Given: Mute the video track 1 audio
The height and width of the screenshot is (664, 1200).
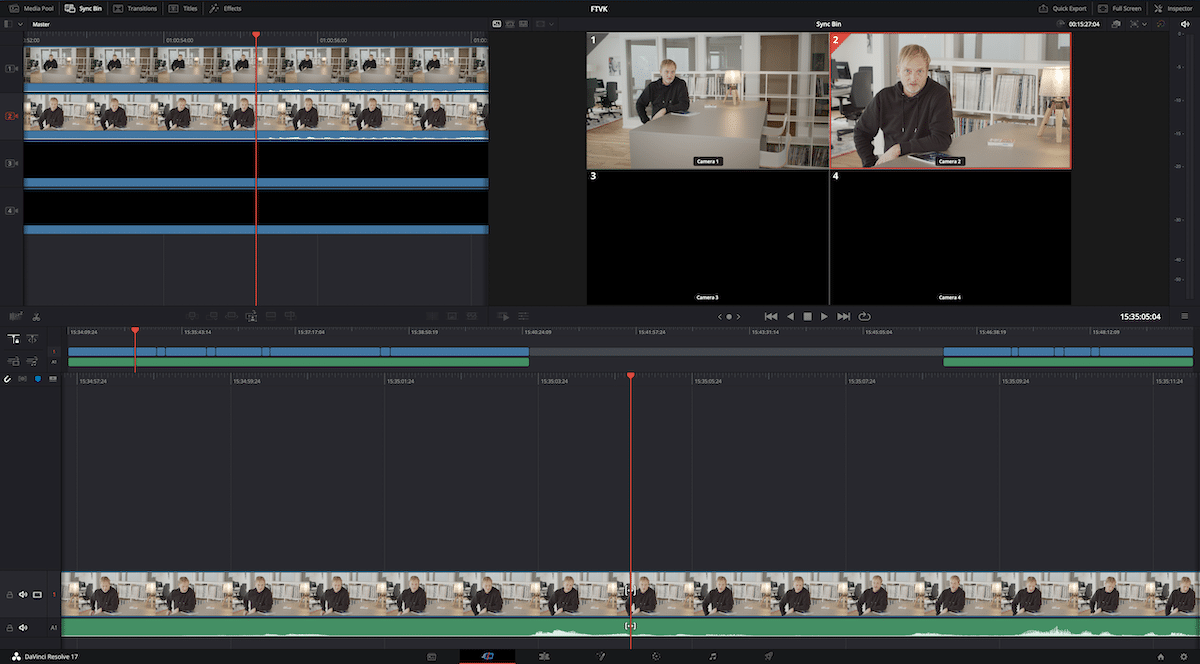Looking at the screenshot, I should click(x=23, y=594).
